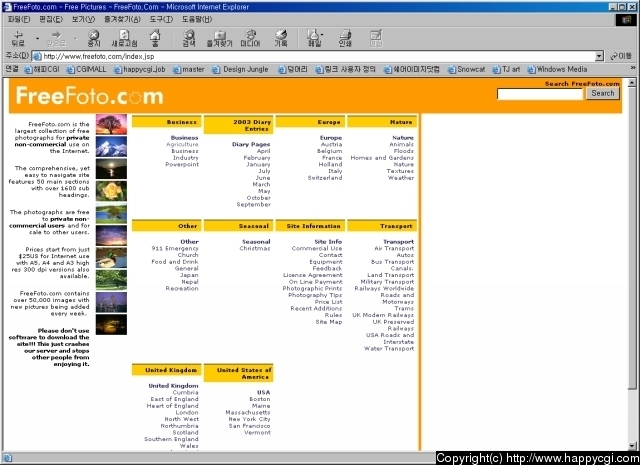The width and height of the screenshot is (640, 465).
Task: Click the Stop toolbar button
Action: pyautogui.click(x=94, y=38)
